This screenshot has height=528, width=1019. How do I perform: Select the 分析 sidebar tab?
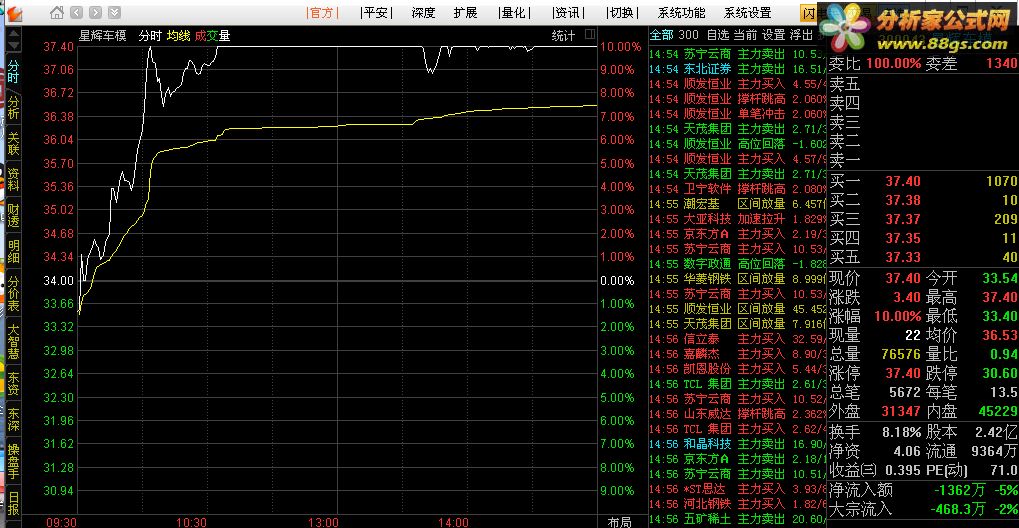pos(14,108)
